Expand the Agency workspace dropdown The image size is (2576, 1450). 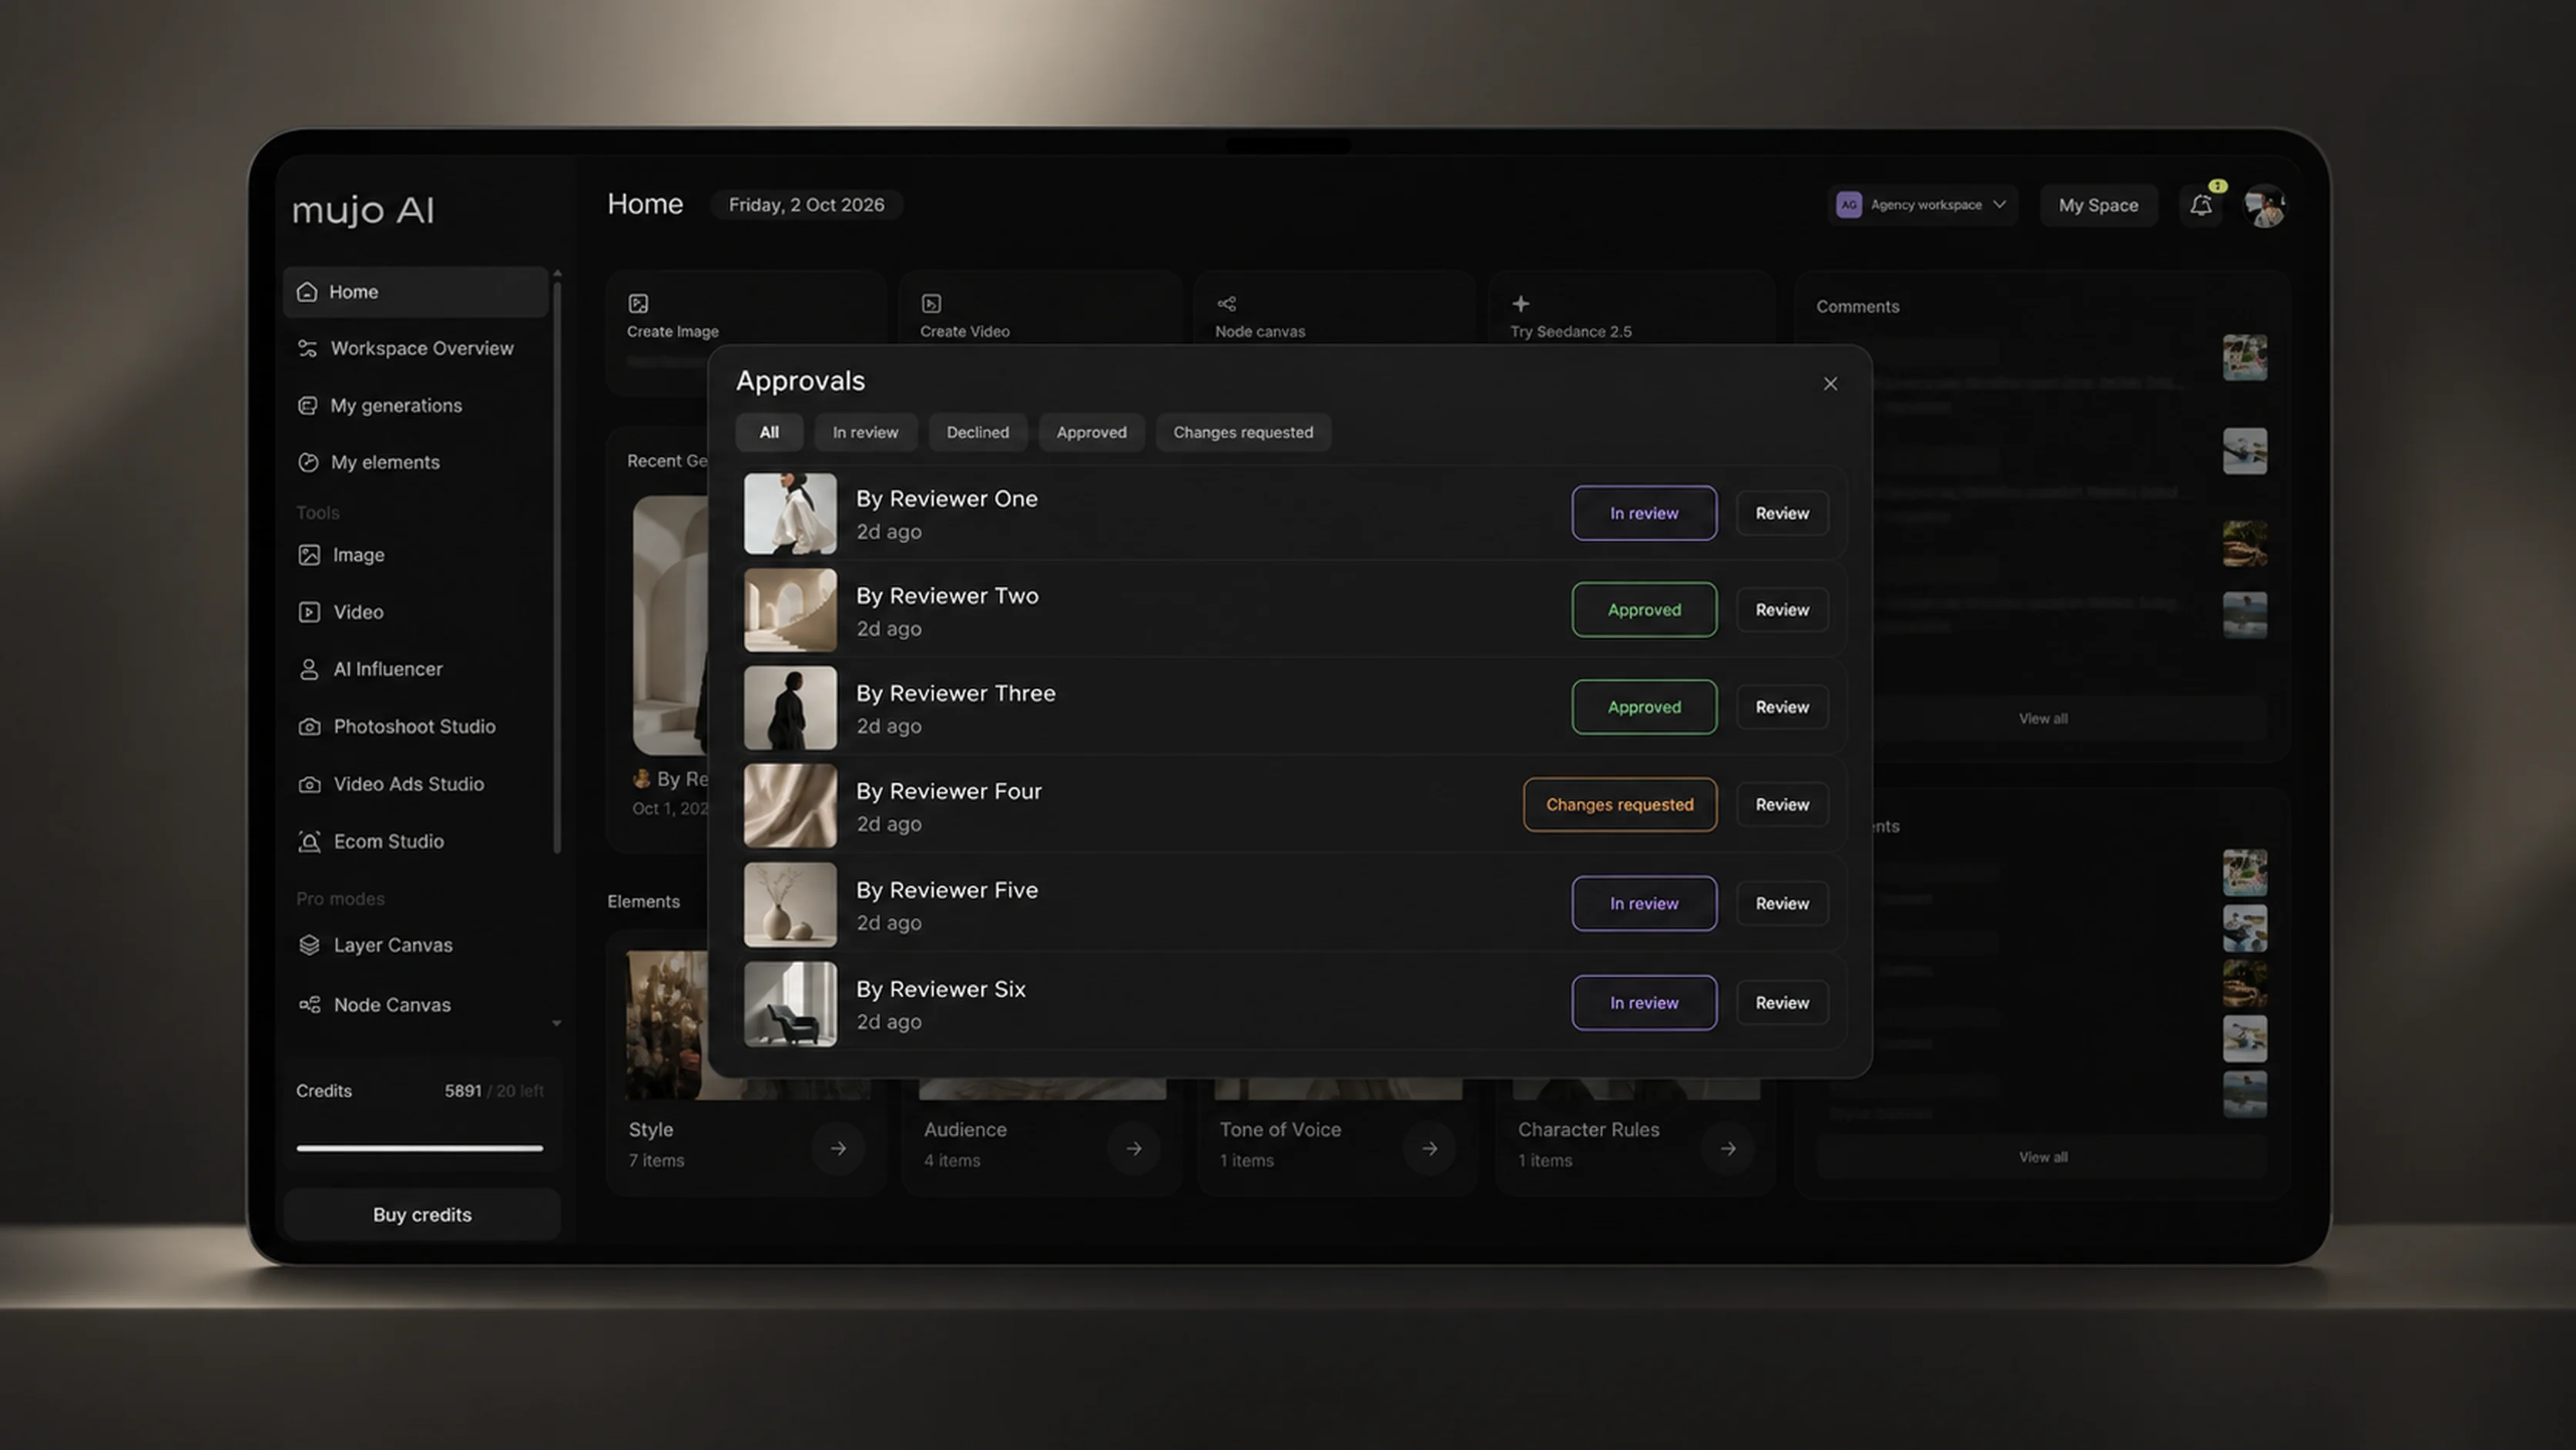coord(1922,205)
